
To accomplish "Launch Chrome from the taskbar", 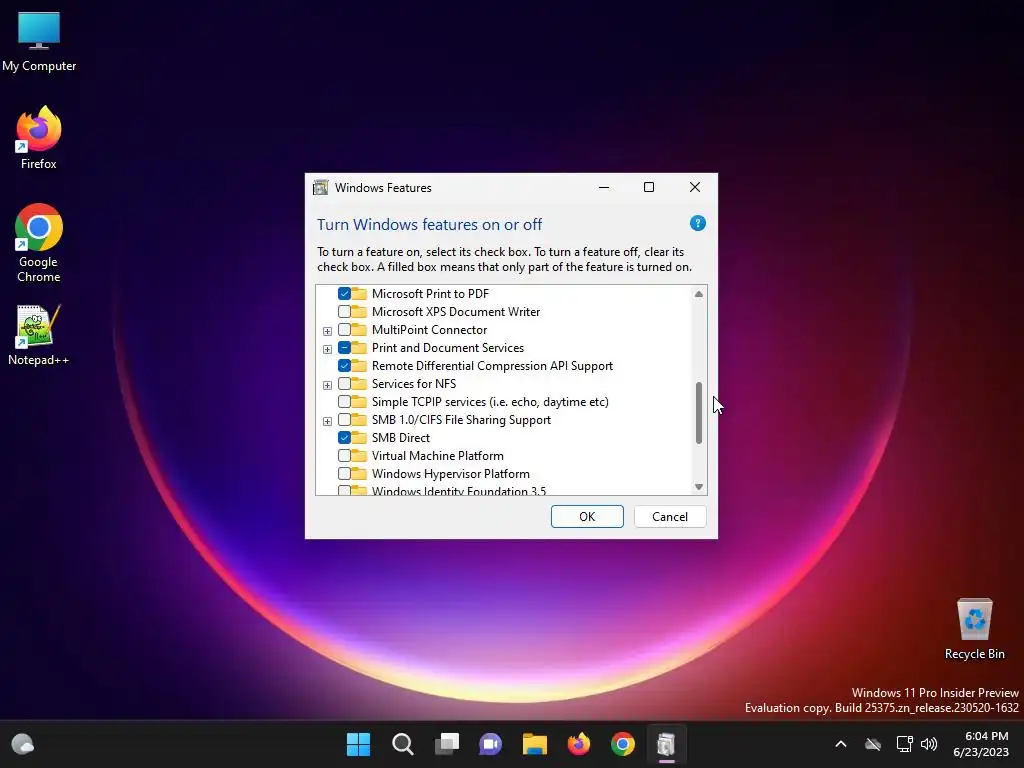I will pos(623,744).
